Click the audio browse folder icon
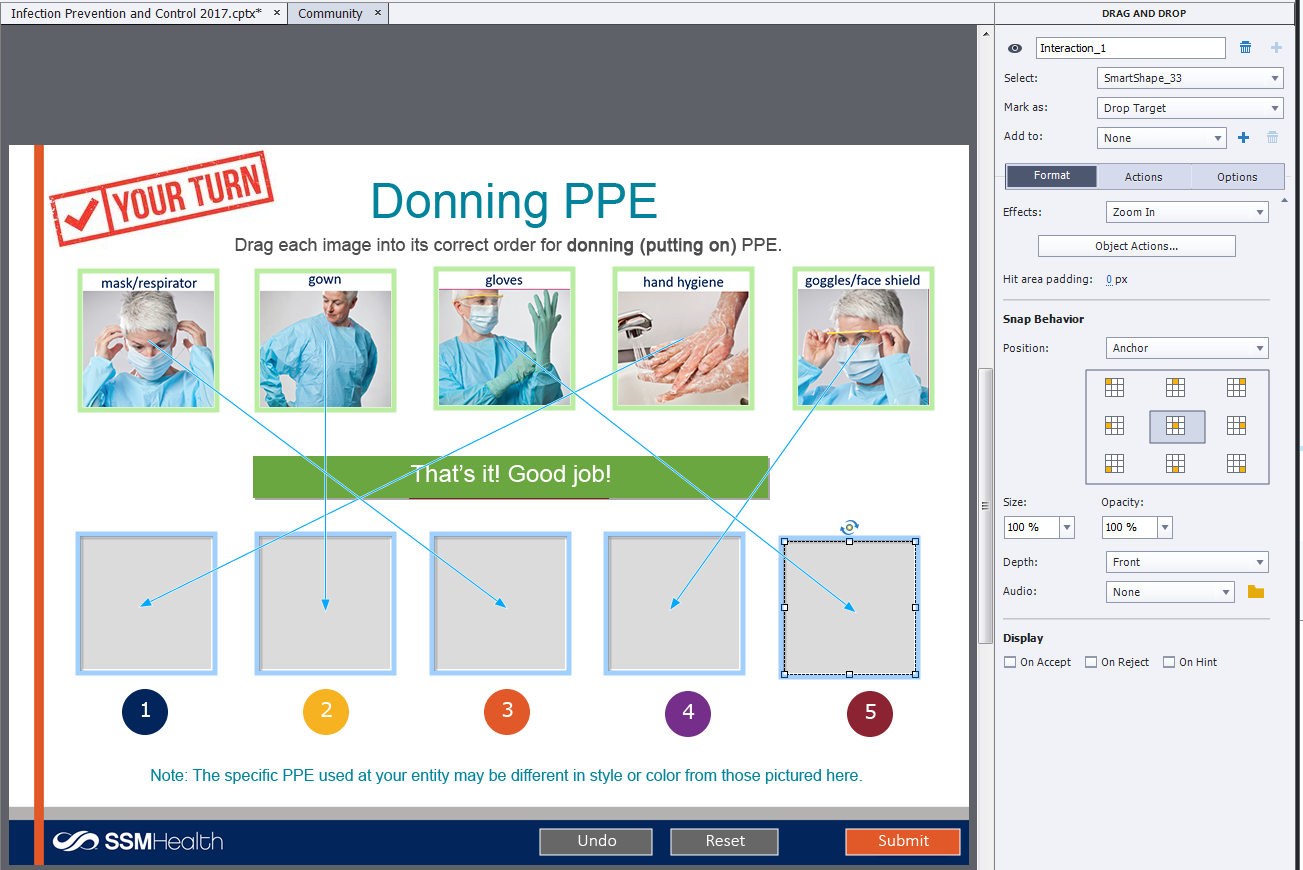Image resolution: width=1303 pixels, height=870 pixels. pos(1256,592)
